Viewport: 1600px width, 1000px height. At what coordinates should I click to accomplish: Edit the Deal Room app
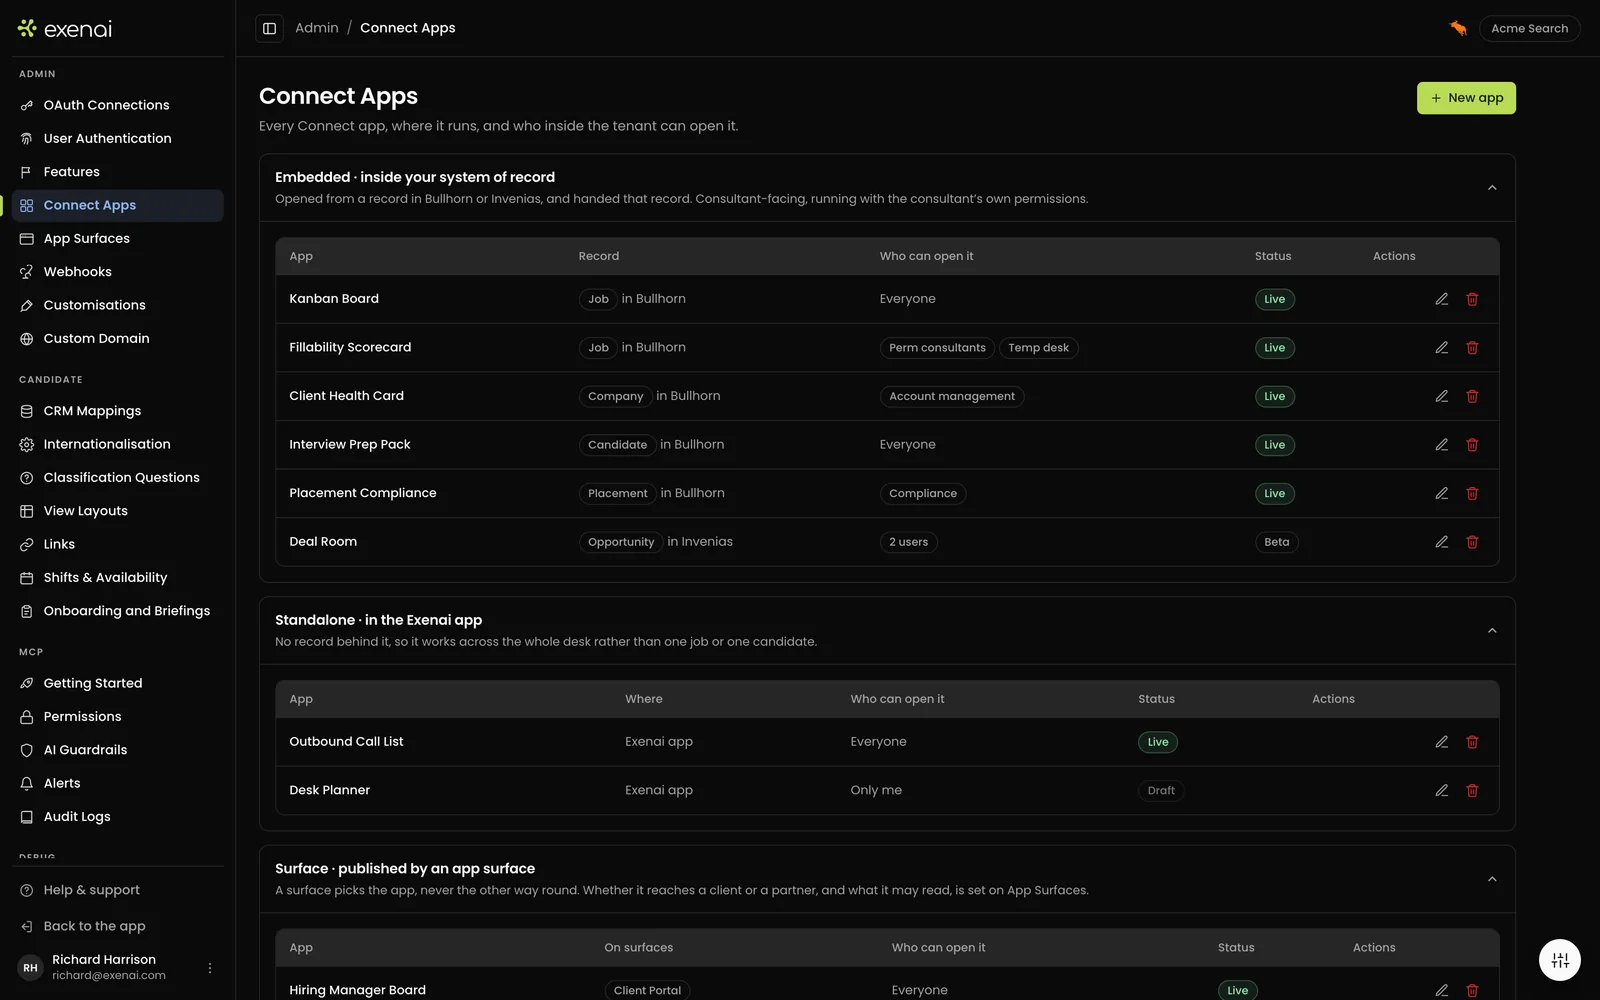pos(1442,542)
